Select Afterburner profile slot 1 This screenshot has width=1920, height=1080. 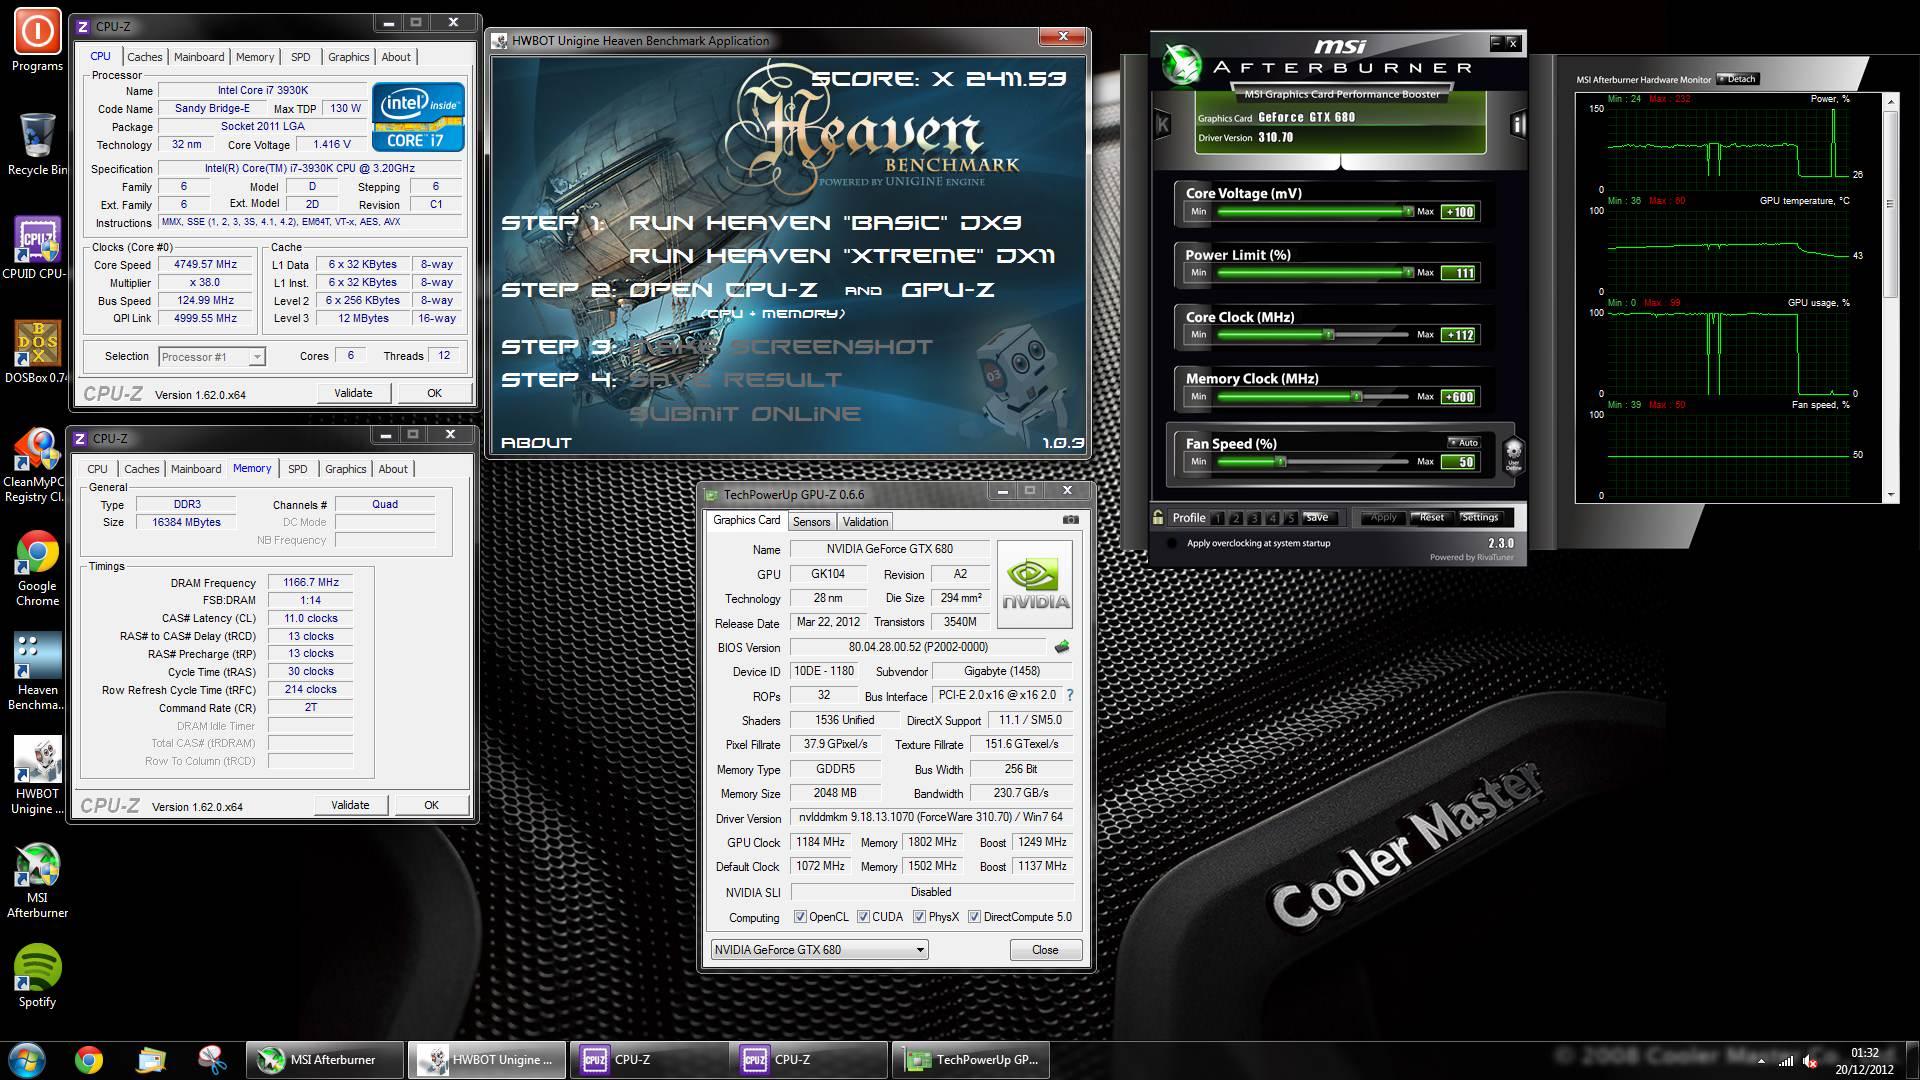(1217, 518)
